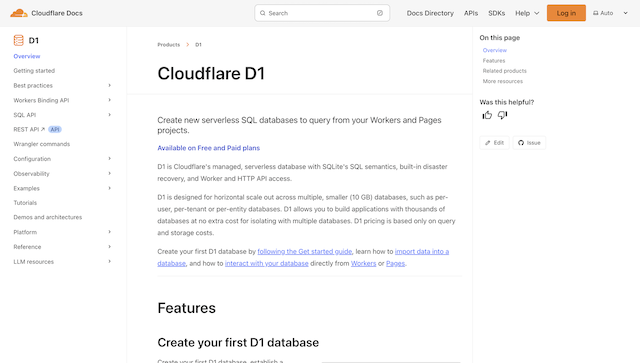Screen dimensions: 640x363
Task: Open SDKs in top navigation
Action: 496,13
